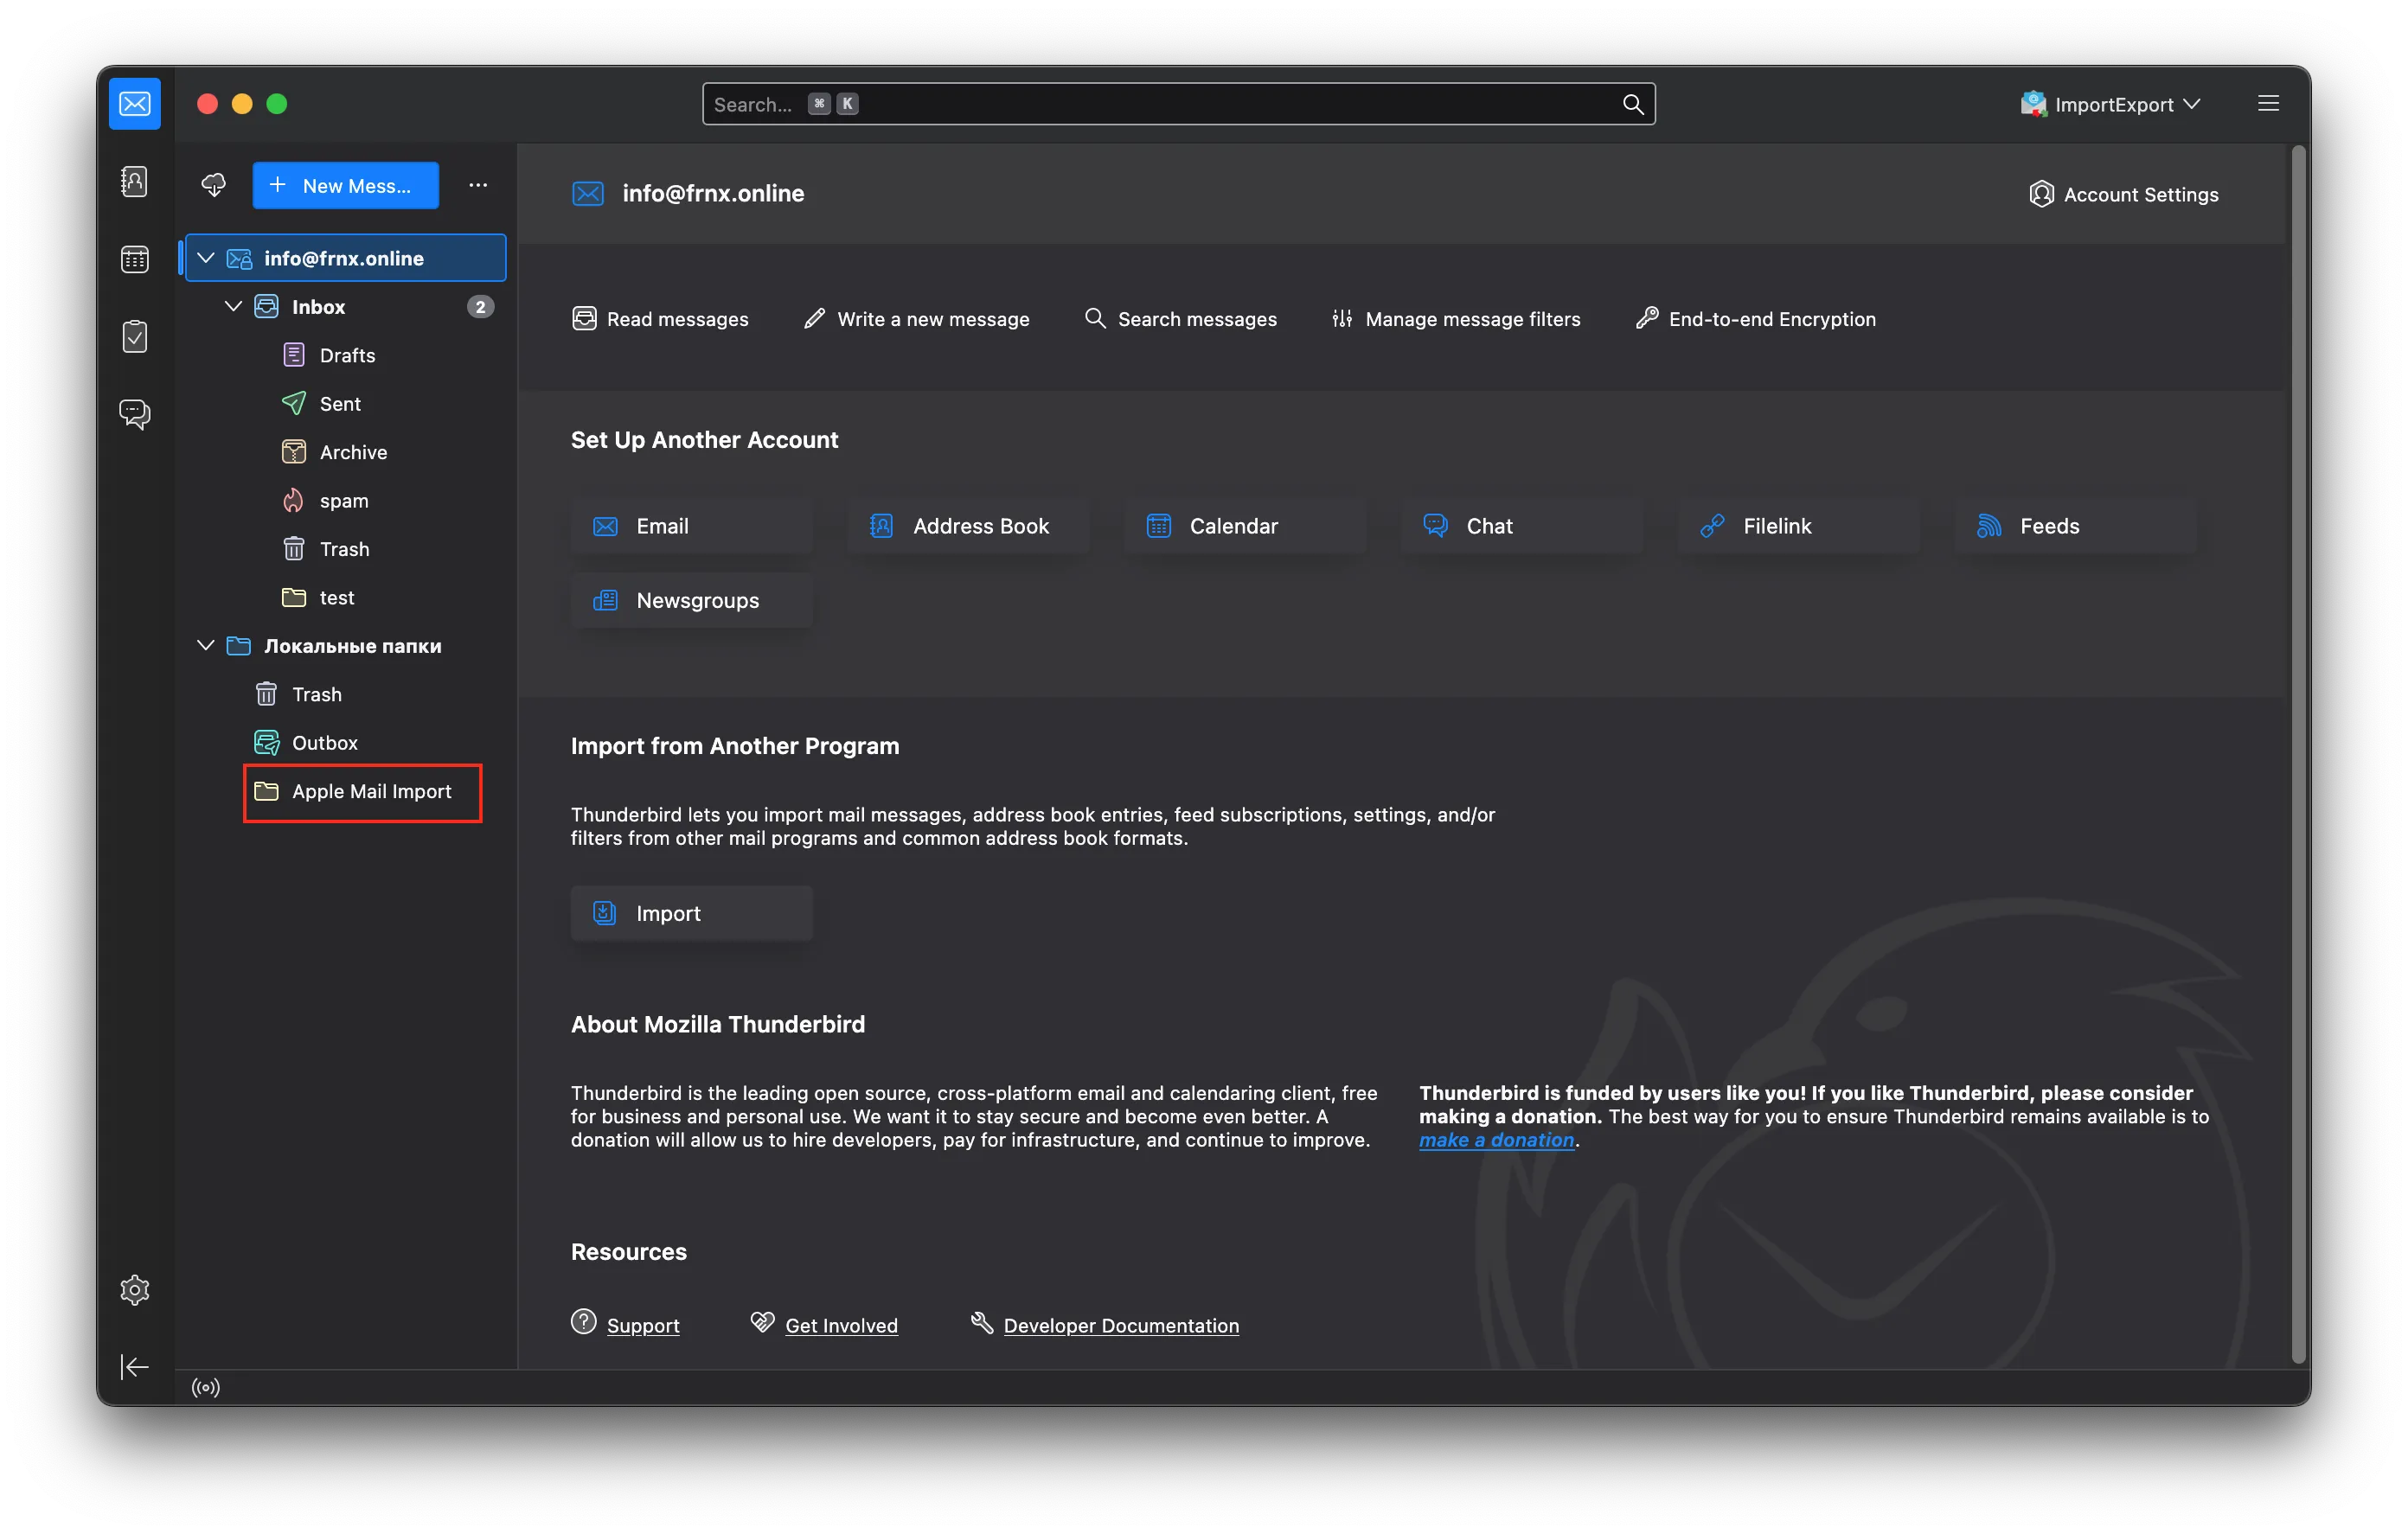Set up a Chat account
Image resolution: width=2408 pixels, height=1534 pixels.
click(x=1522, y=526)
